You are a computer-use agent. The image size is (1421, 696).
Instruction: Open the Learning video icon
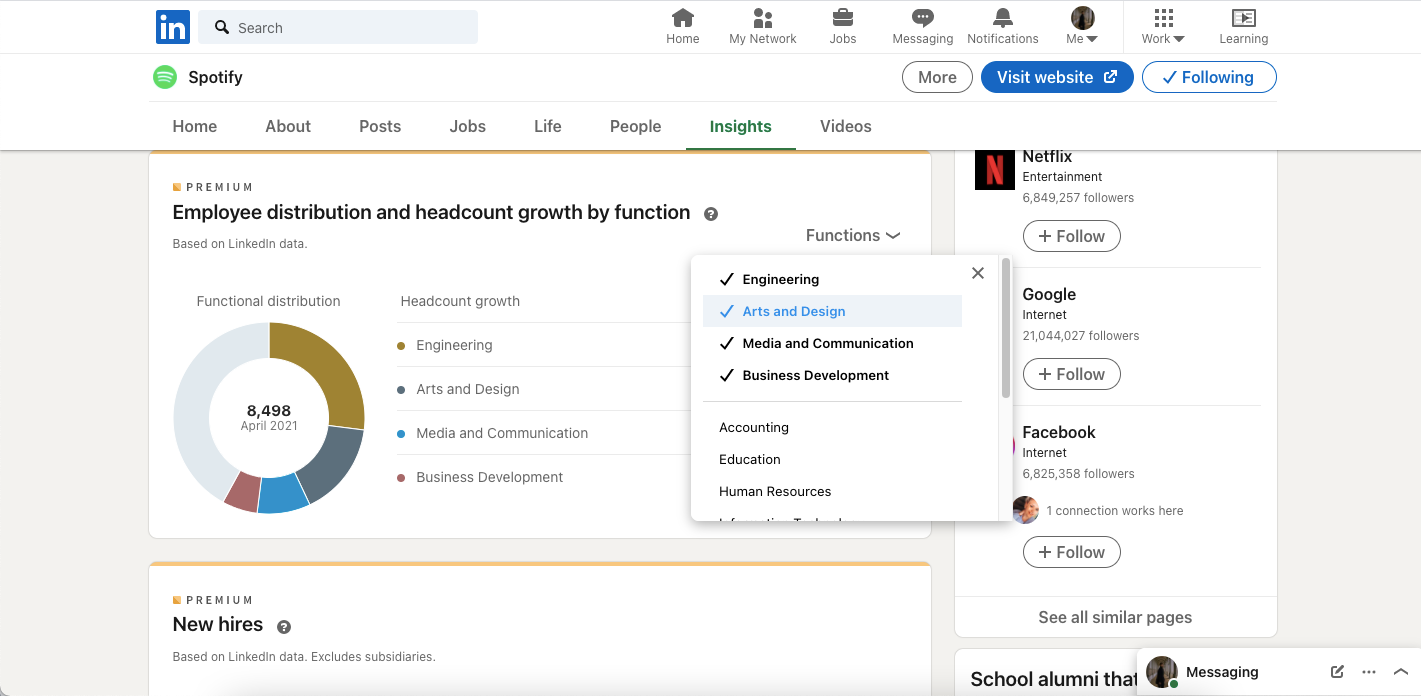click(1243, 18)
